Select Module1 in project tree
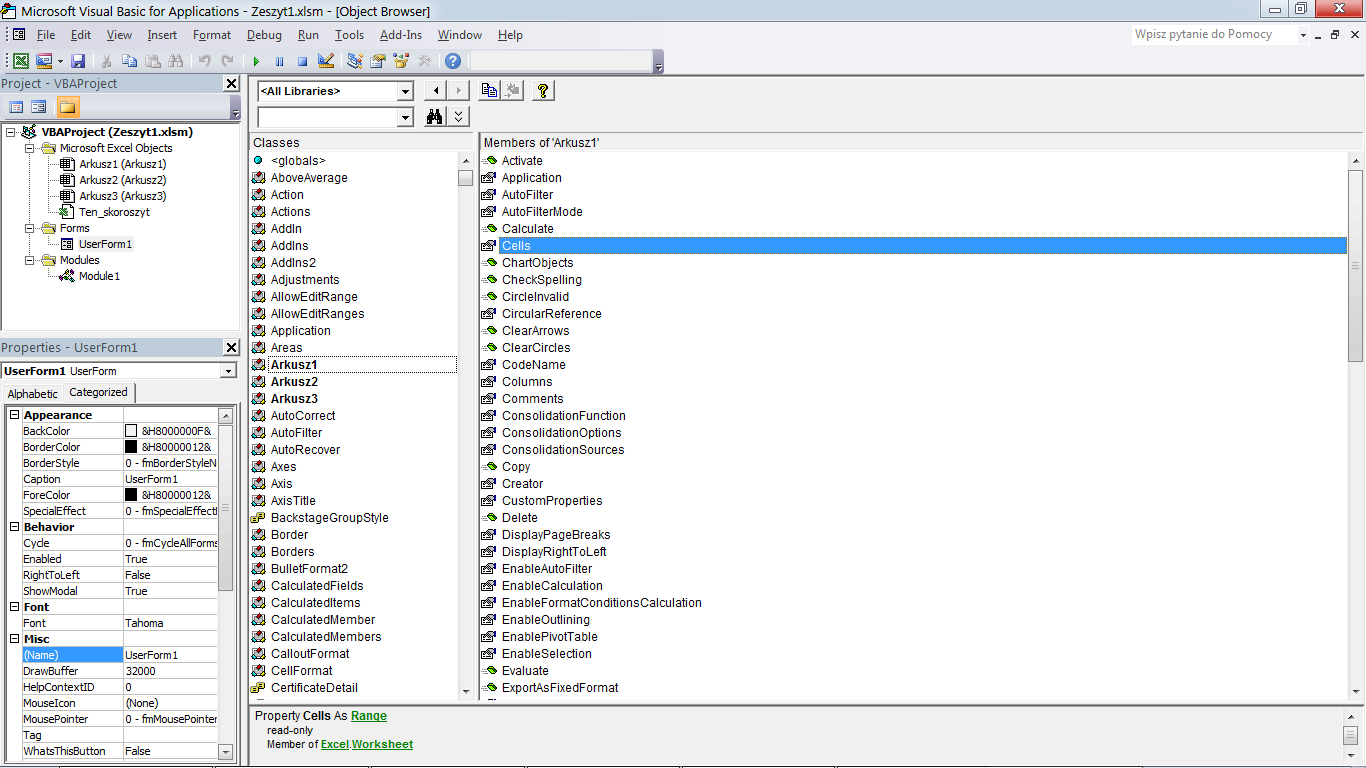The height and width of the screenshot is (768, 1366). click(99, 276)
